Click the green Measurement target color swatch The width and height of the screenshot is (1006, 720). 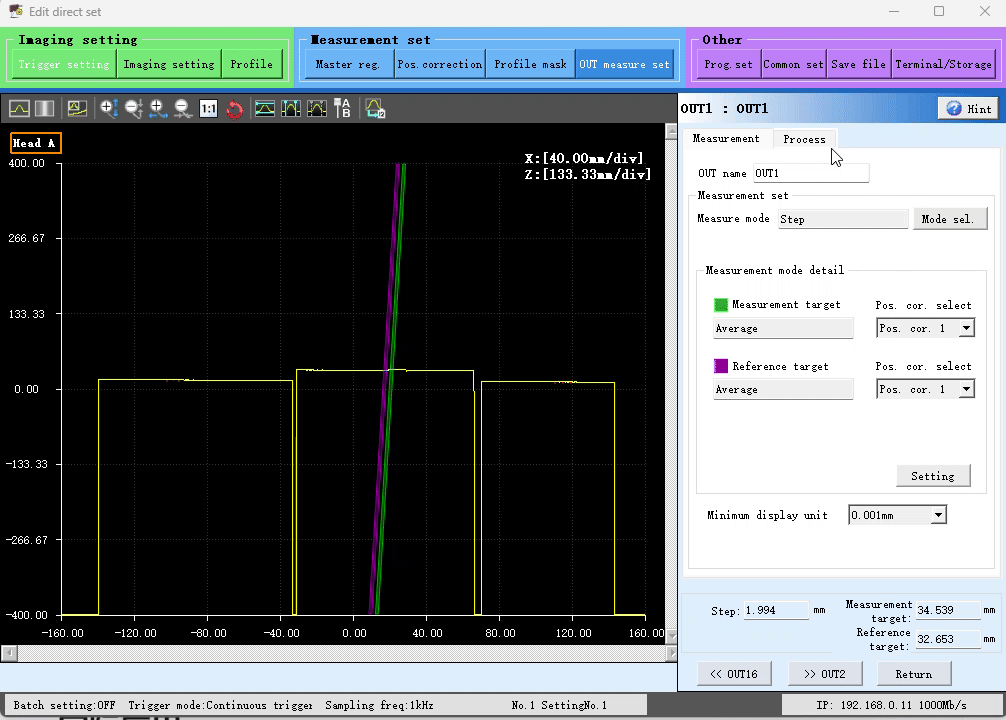tap(721, 304)
